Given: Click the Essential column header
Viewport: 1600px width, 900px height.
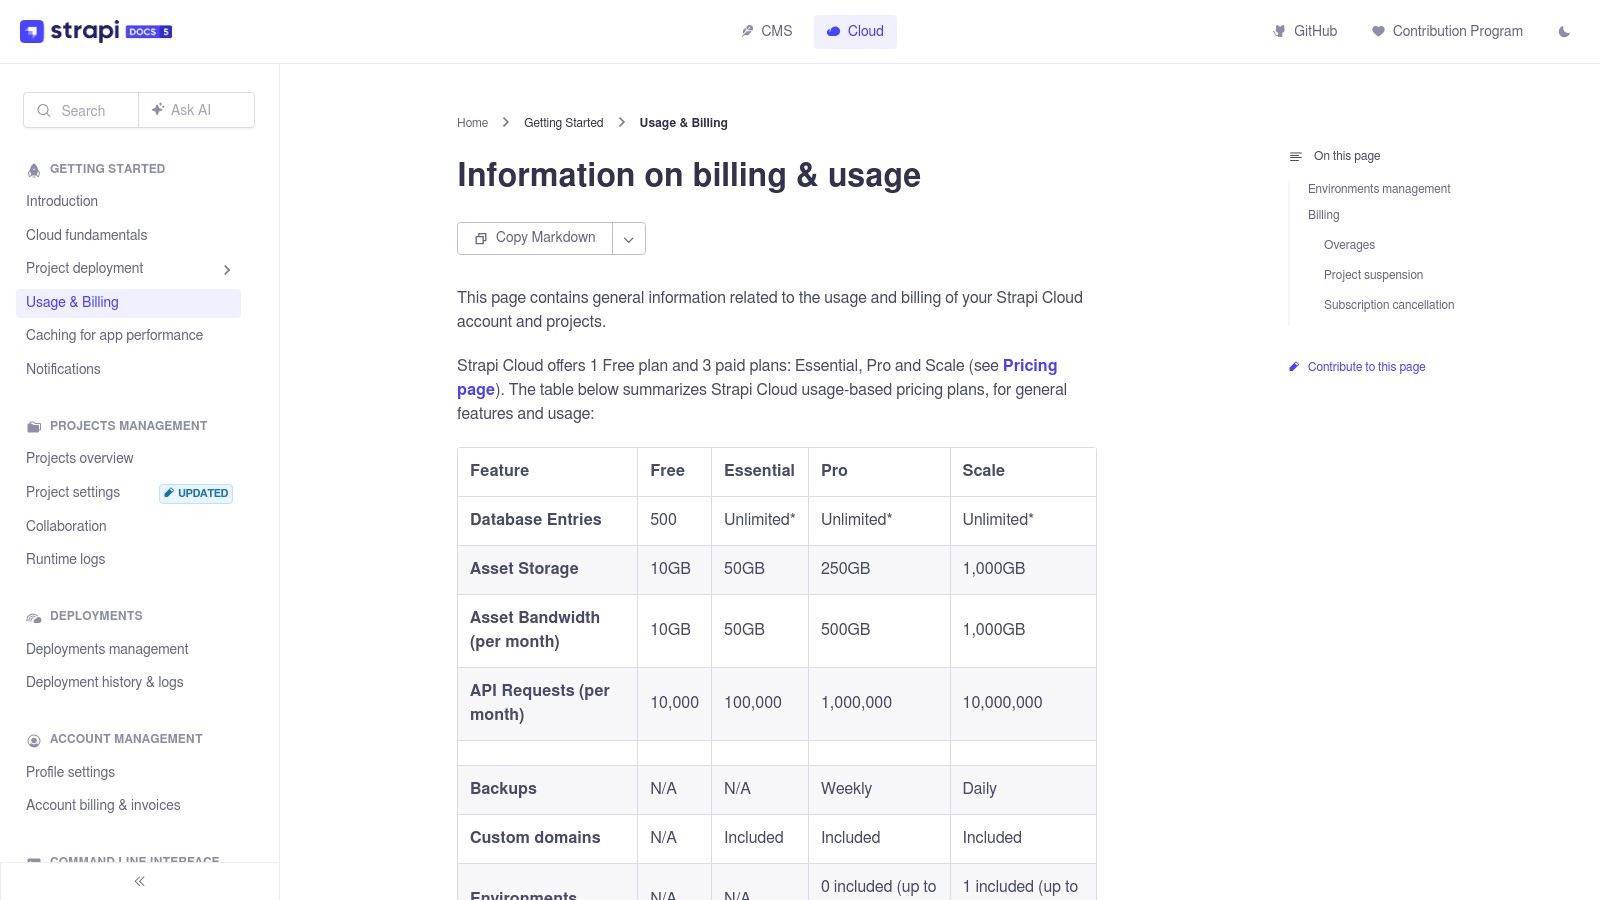Looking at the screenshot, I should point(760,471).
